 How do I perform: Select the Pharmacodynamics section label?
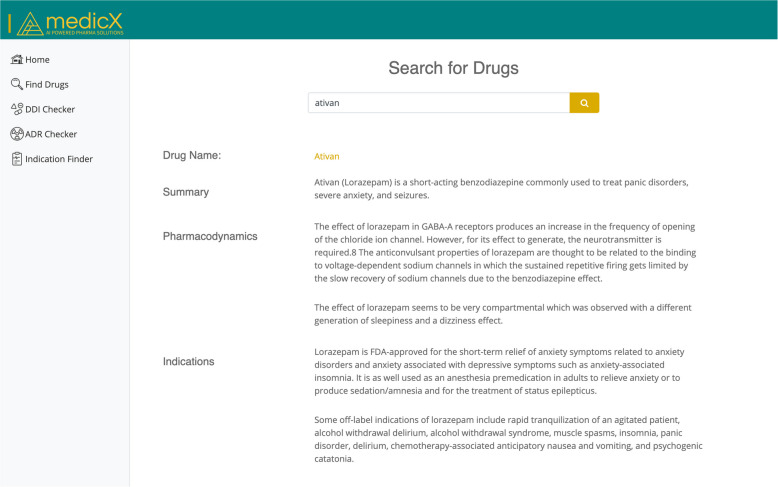210,236
